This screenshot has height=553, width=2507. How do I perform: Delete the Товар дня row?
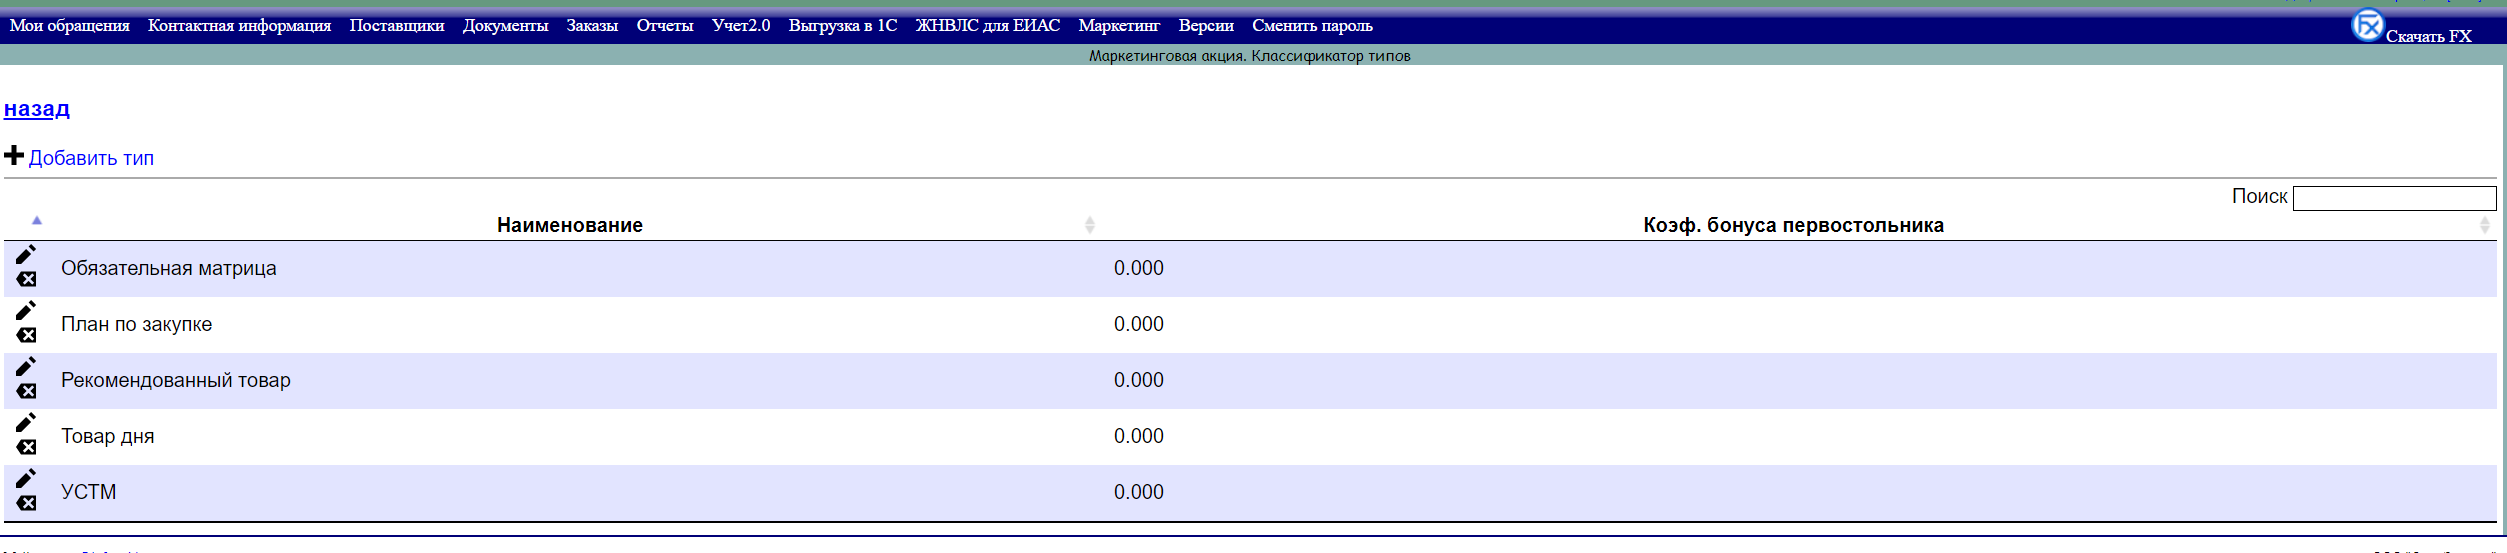point(27,447)
